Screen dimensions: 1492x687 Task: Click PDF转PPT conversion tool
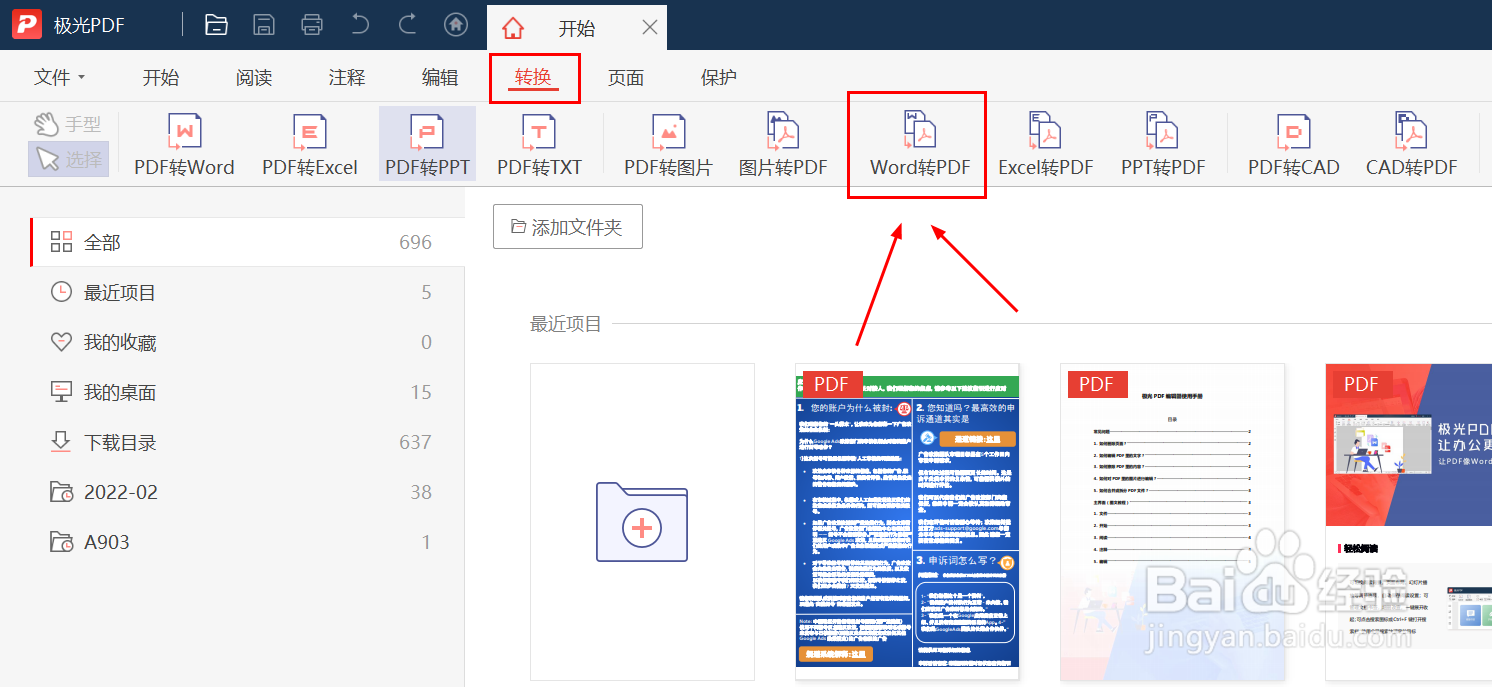(427, 145)
